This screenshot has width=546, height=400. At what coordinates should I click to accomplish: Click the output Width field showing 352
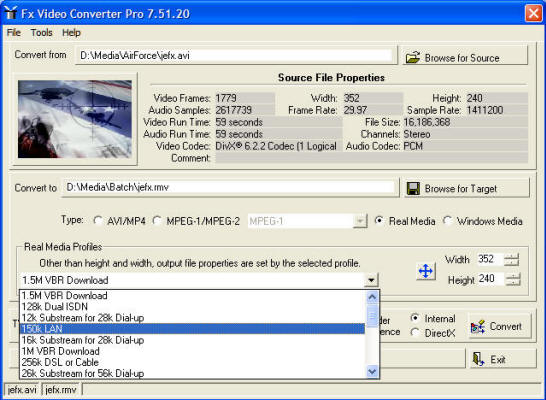[490, 259]
